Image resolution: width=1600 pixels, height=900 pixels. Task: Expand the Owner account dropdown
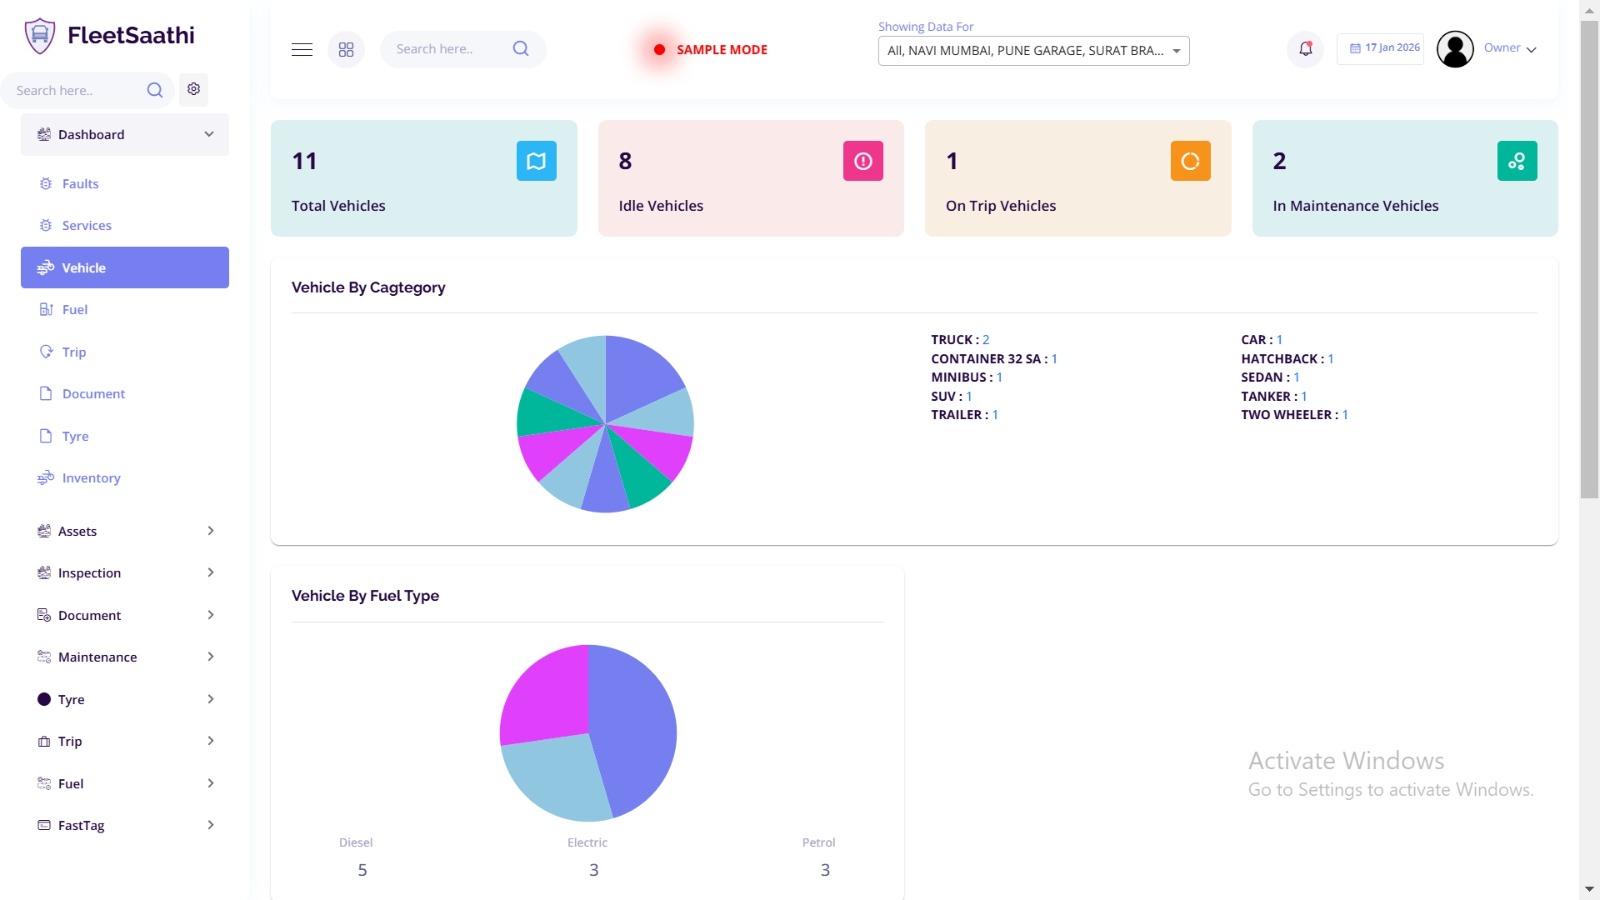pyautogui.click(x=1510, y=48)
